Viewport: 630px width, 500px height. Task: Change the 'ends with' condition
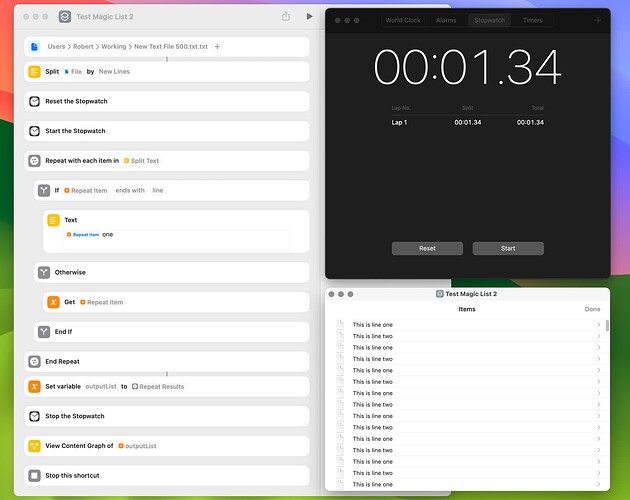(130, 191)
